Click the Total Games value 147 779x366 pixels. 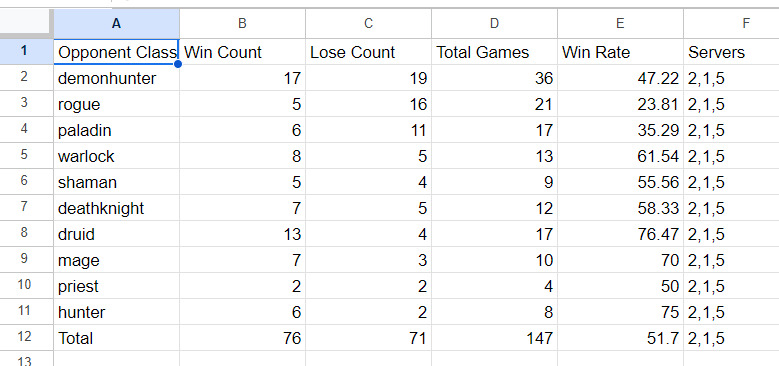[494, 338]
